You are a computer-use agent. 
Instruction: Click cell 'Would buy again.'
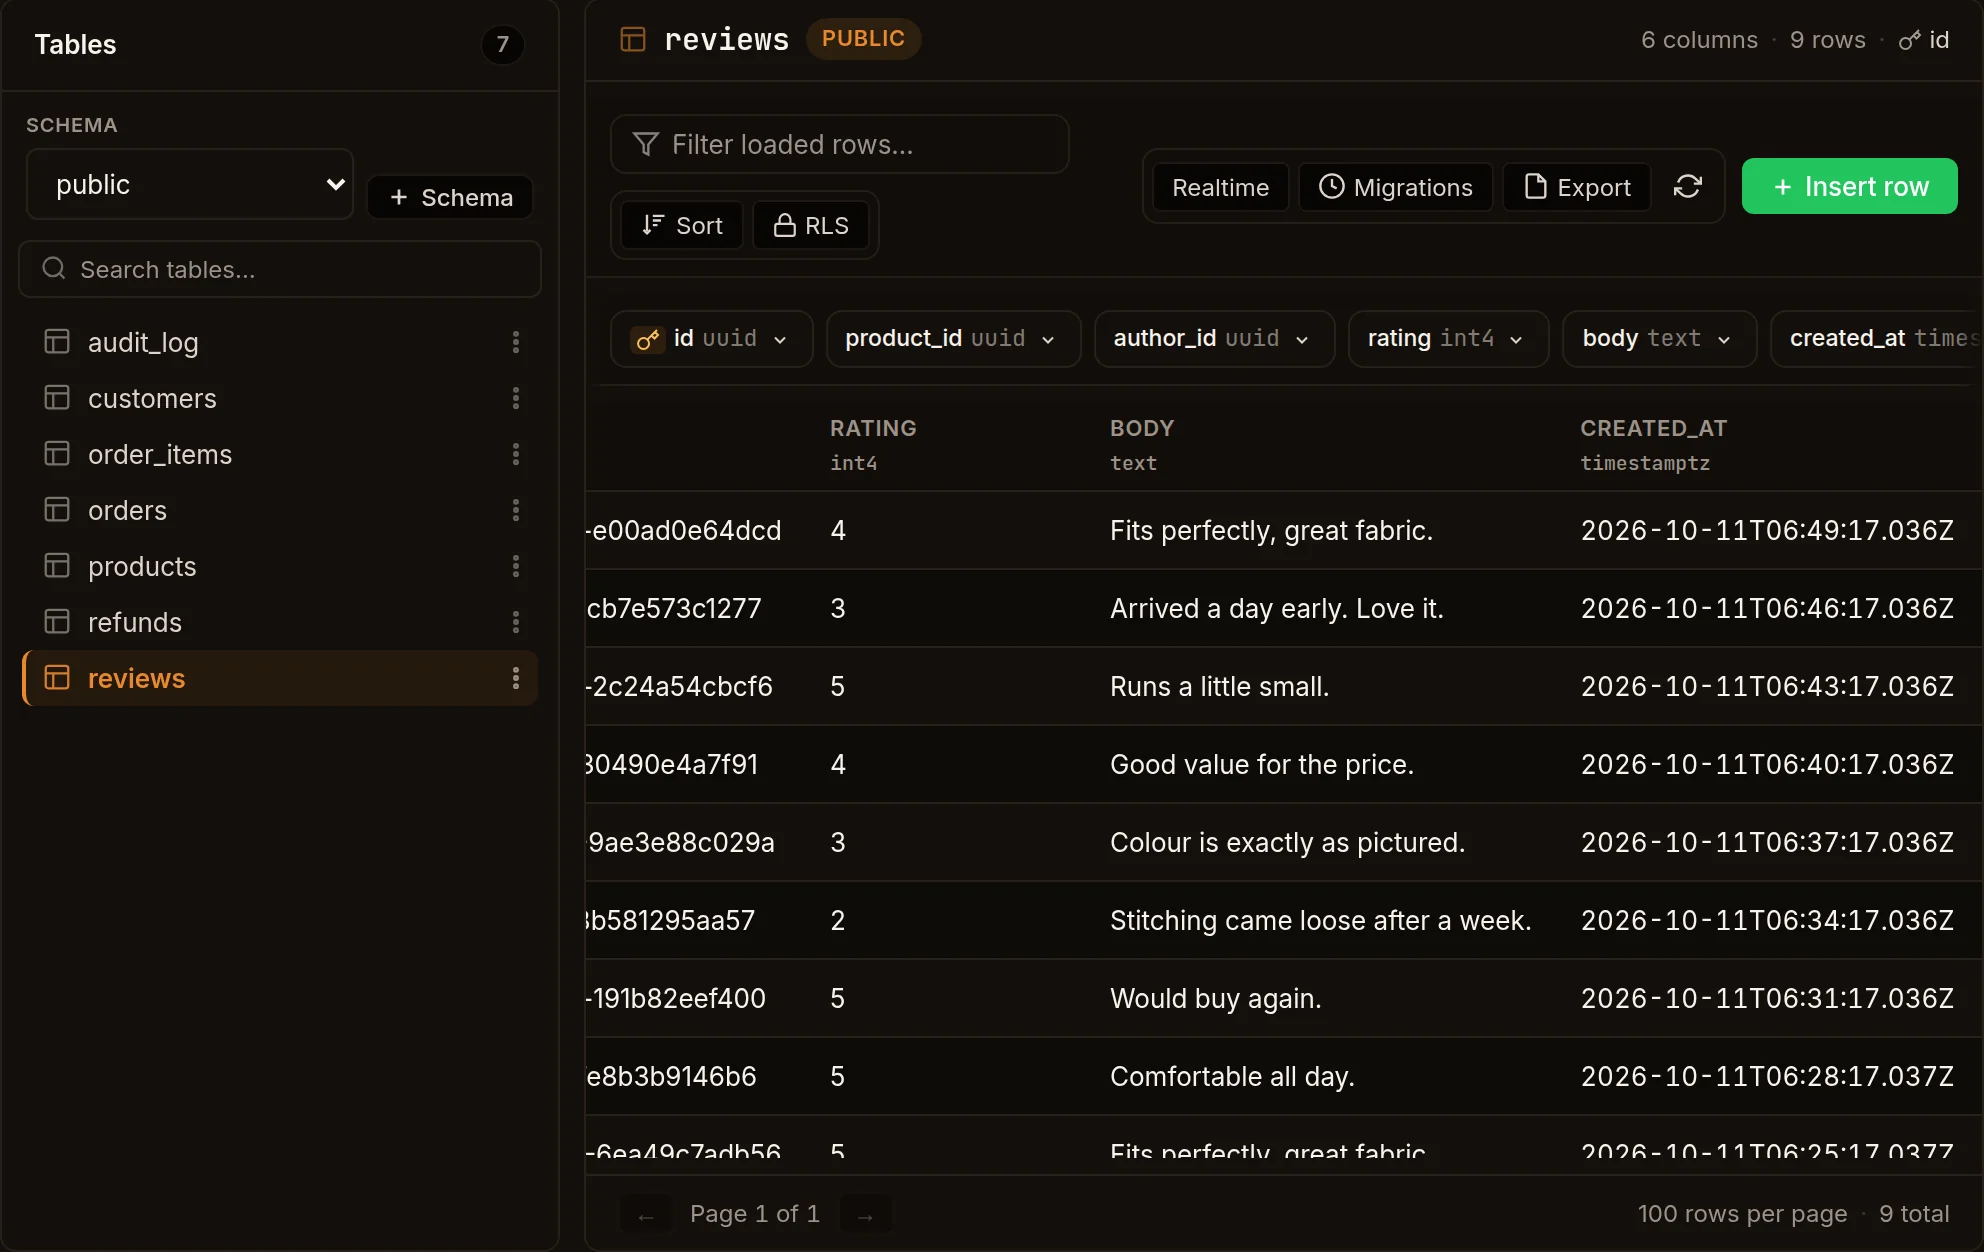(x=1215, y=998)
